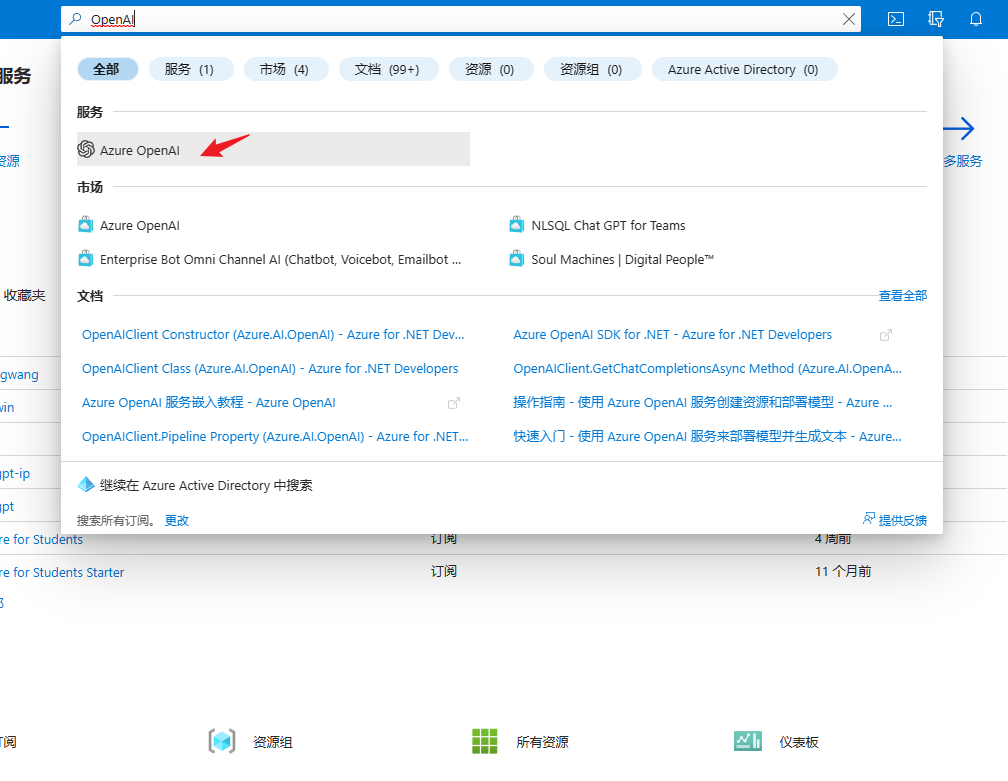This screenshot has height=781, width=1008.
Task: Click the 提供反馈 feedback link
Action: (901, 520)
